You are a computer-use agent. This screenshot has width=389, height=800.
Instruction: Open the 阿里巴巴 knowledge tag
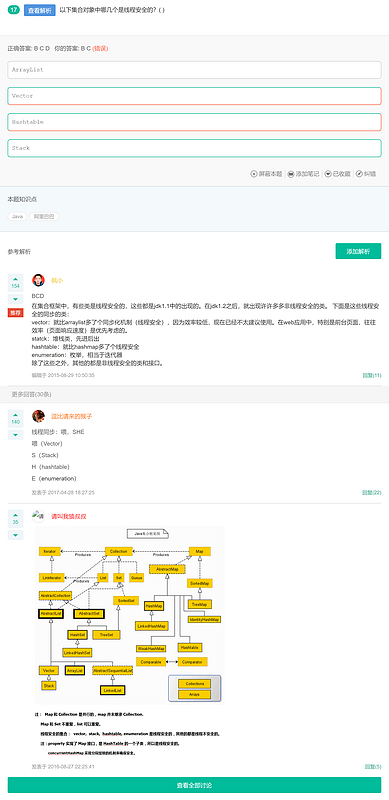[44, 216]
